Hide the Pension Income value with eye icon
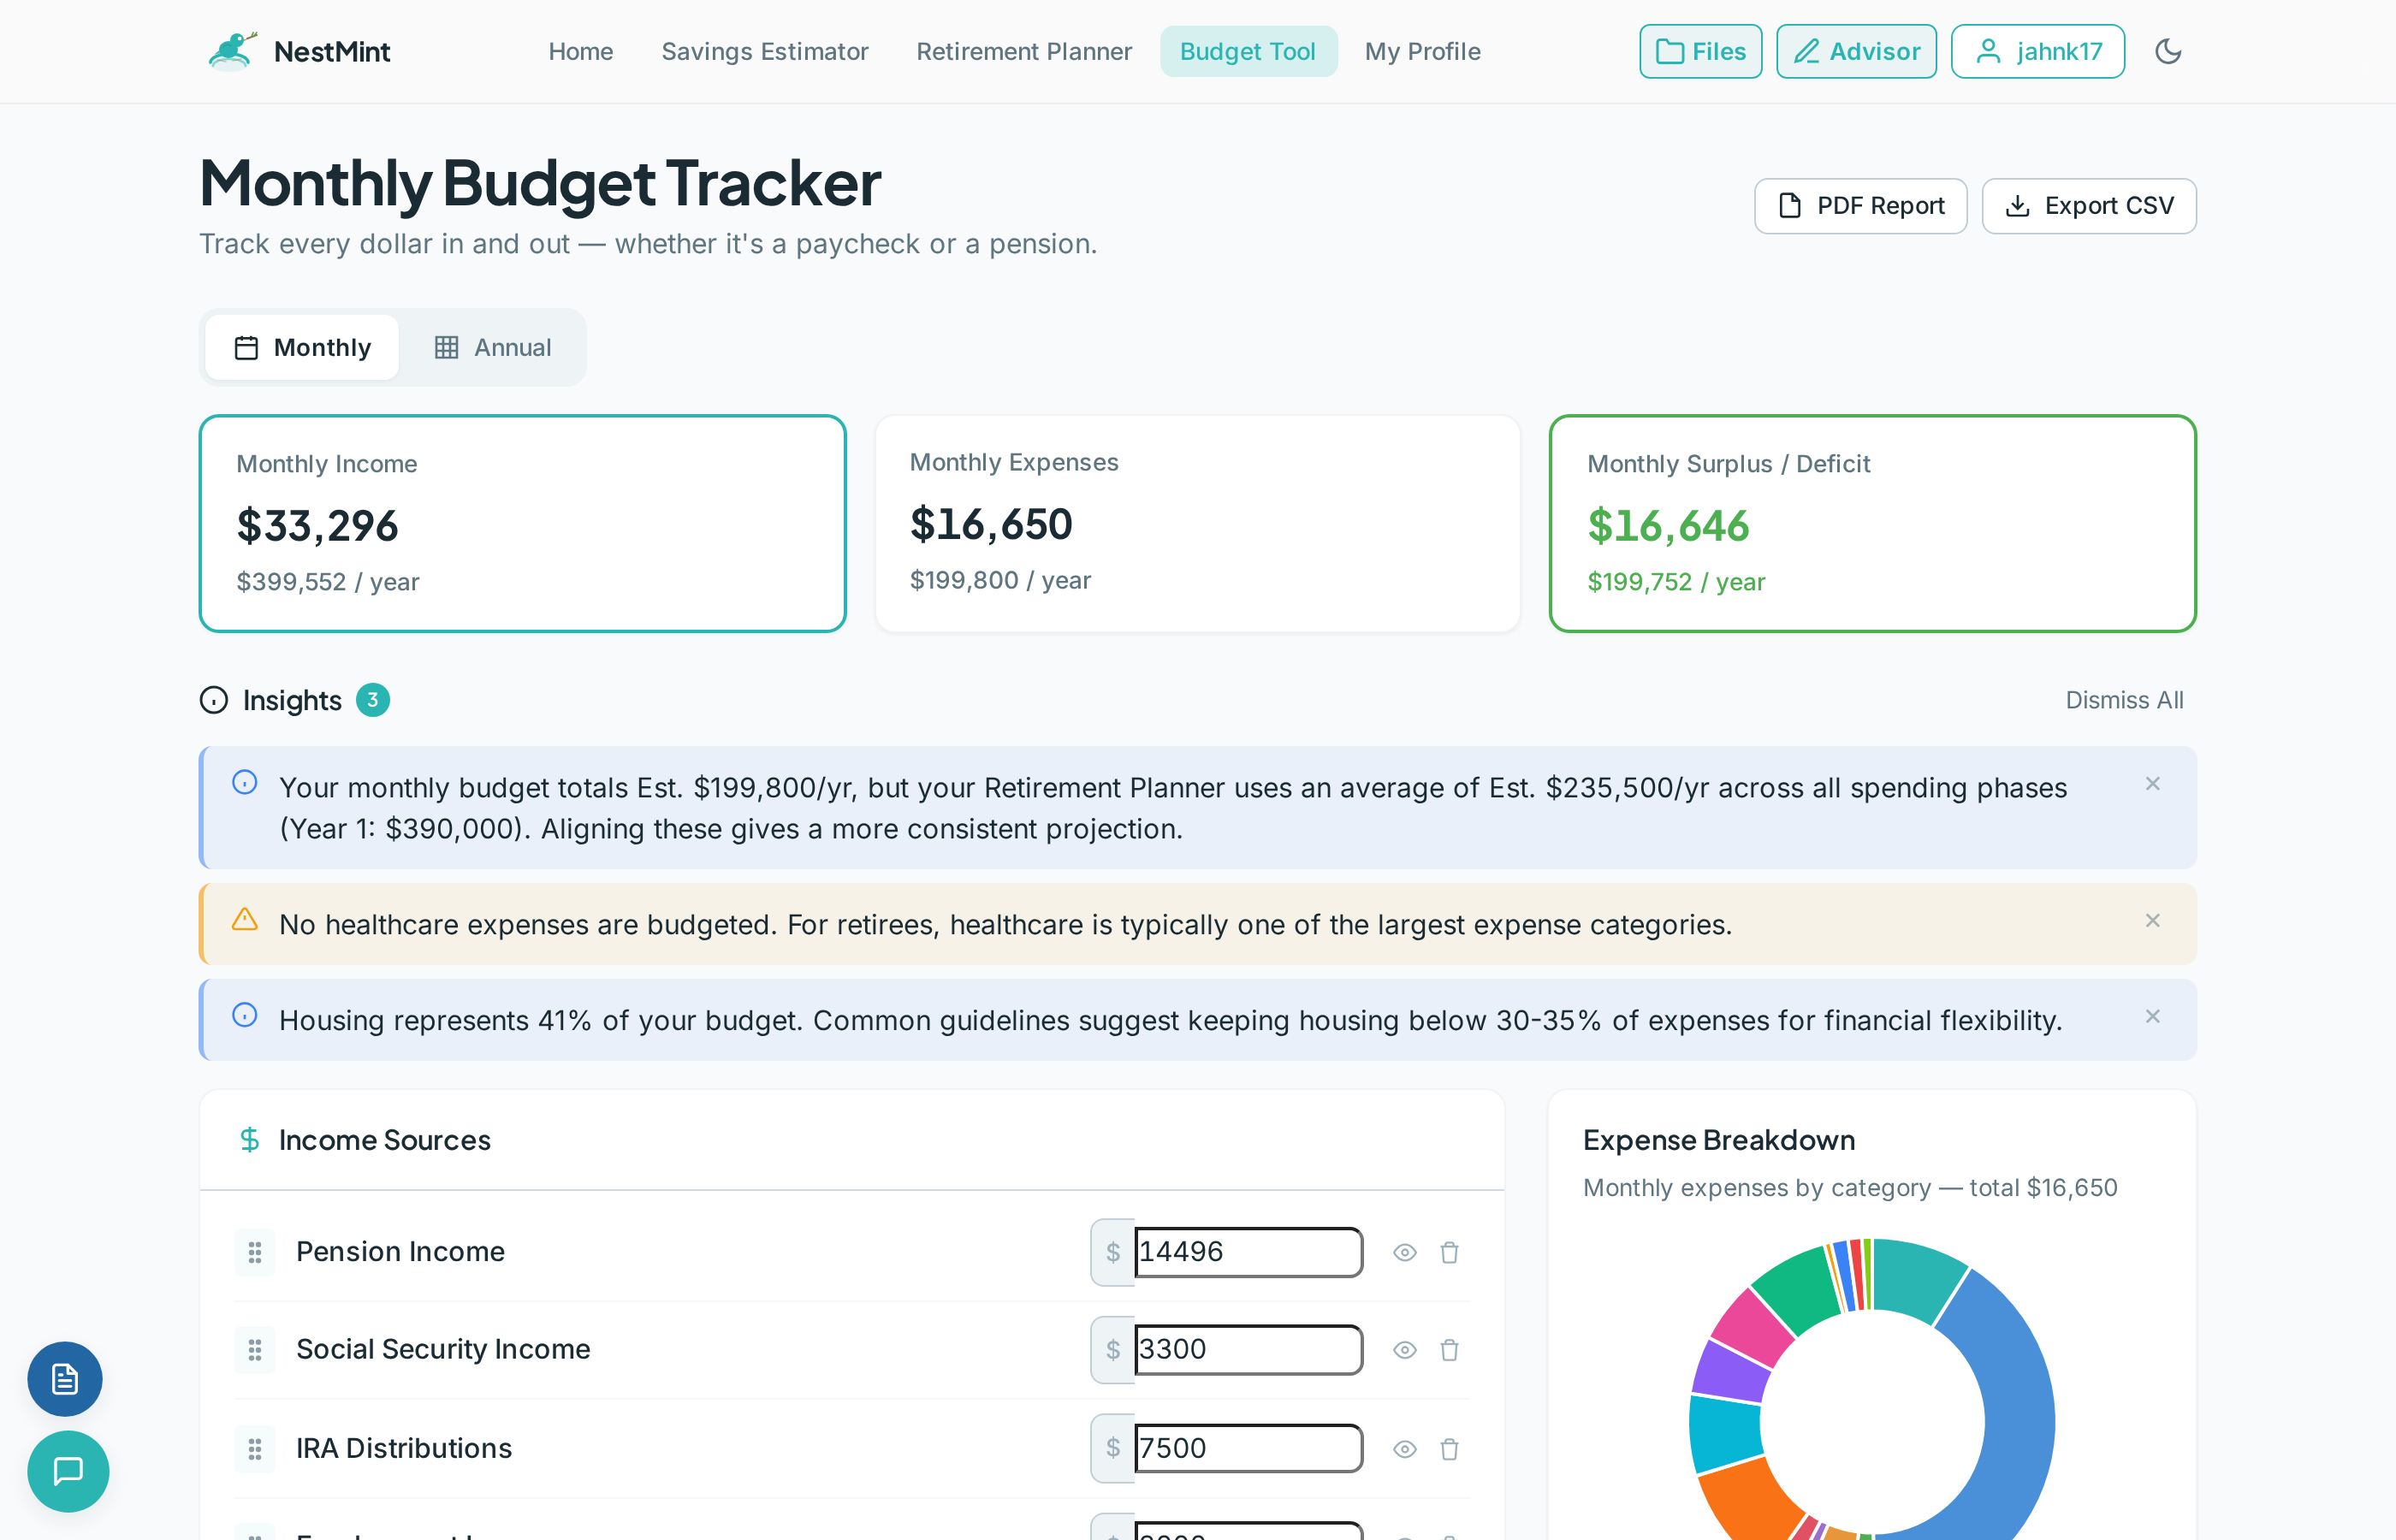 coord(1404,1252)
